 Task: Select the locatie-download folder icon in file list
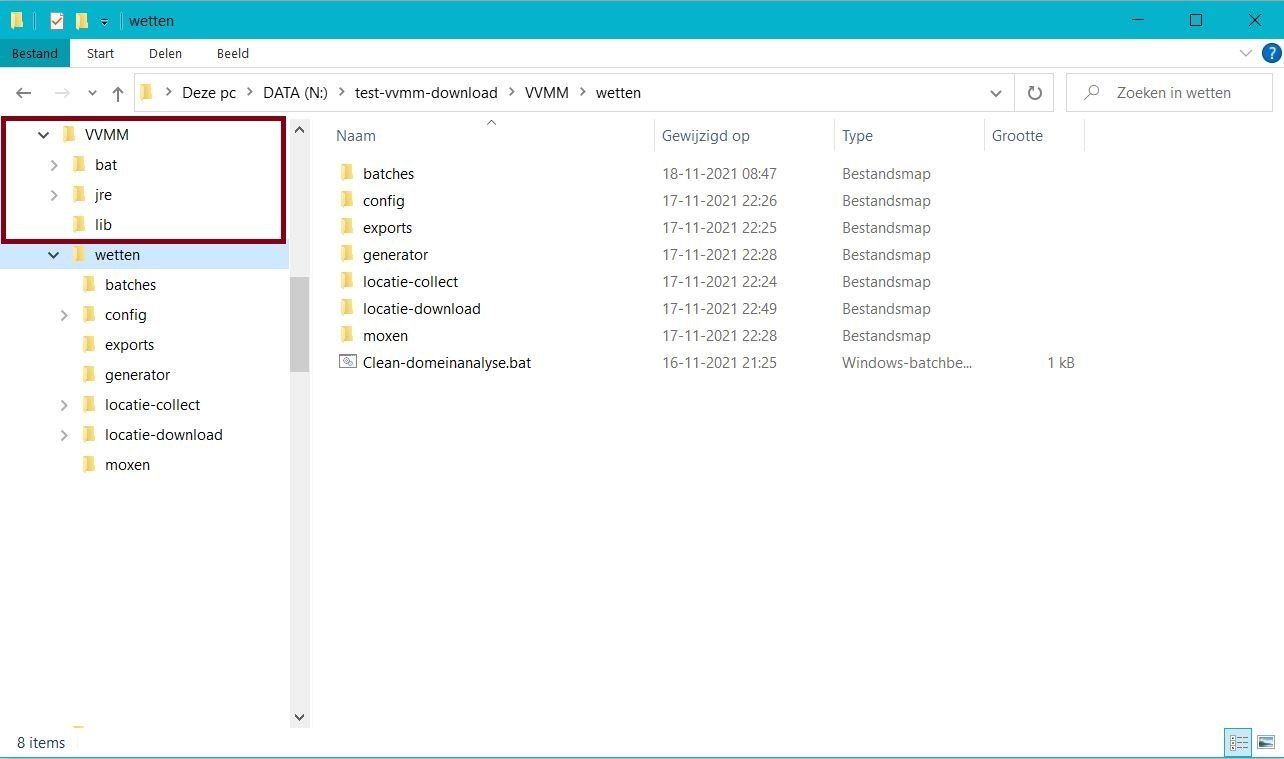pos(347,308)
